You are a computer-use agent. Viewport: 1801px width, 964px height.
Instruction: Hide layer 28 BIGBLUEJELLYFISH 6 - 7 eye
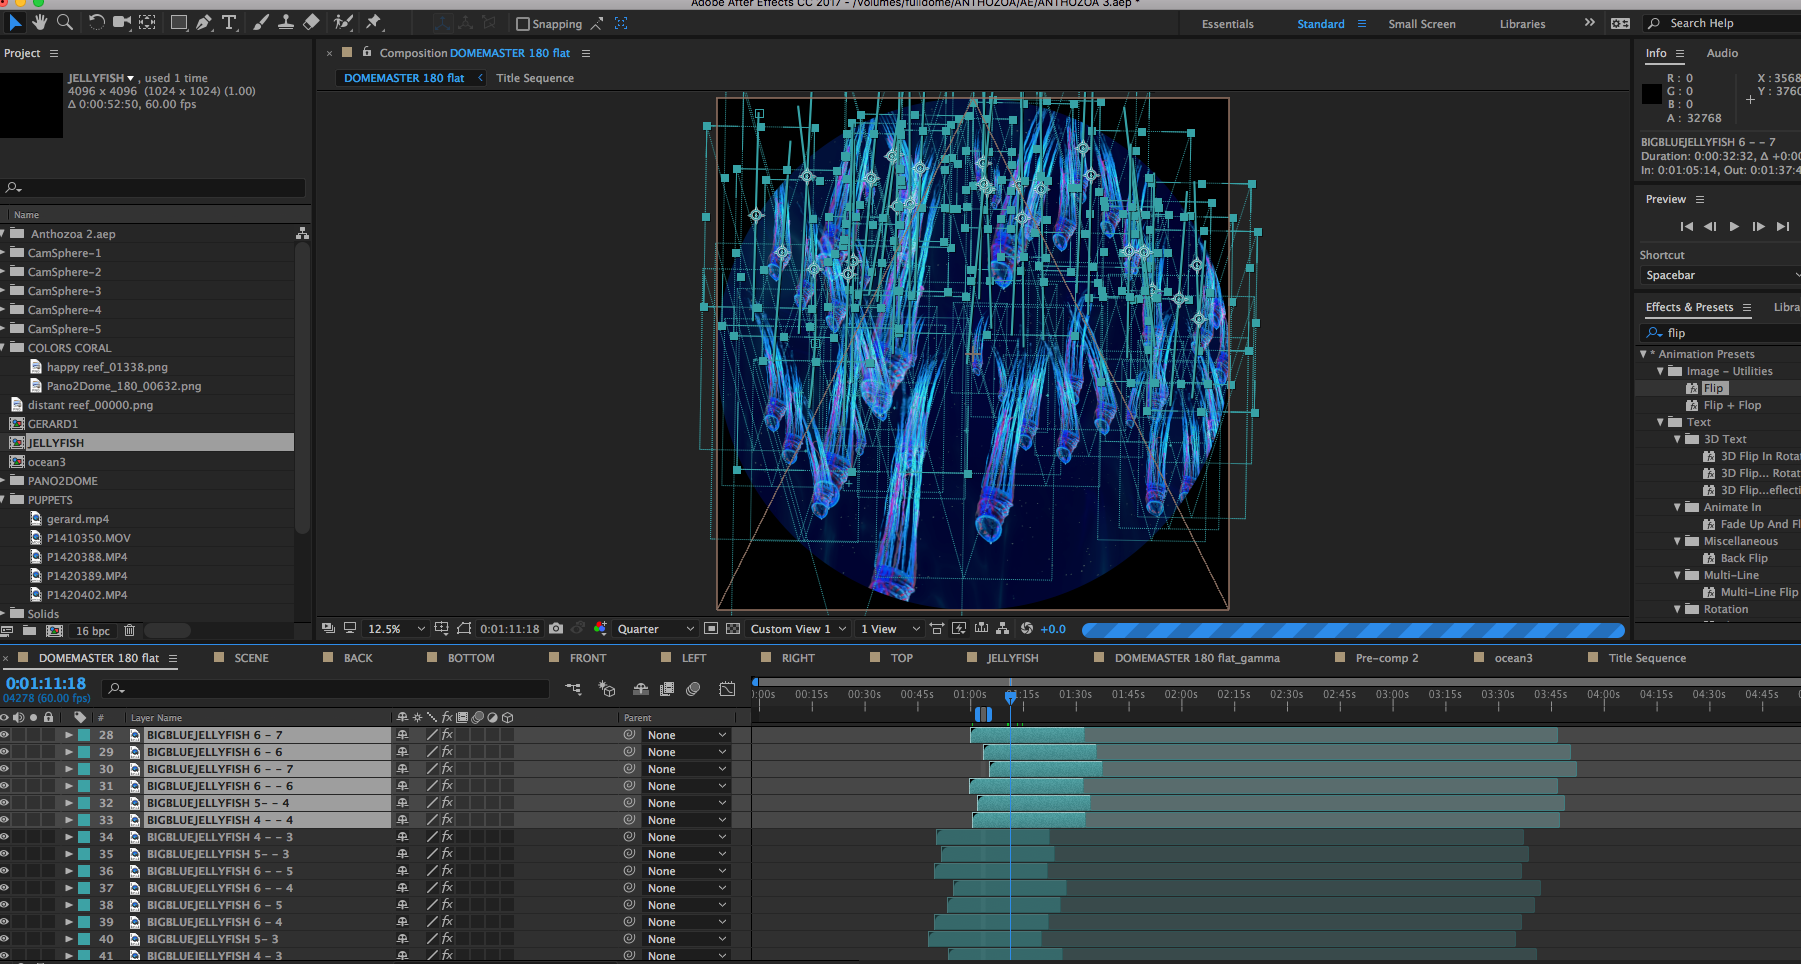[x=5, y=735]
